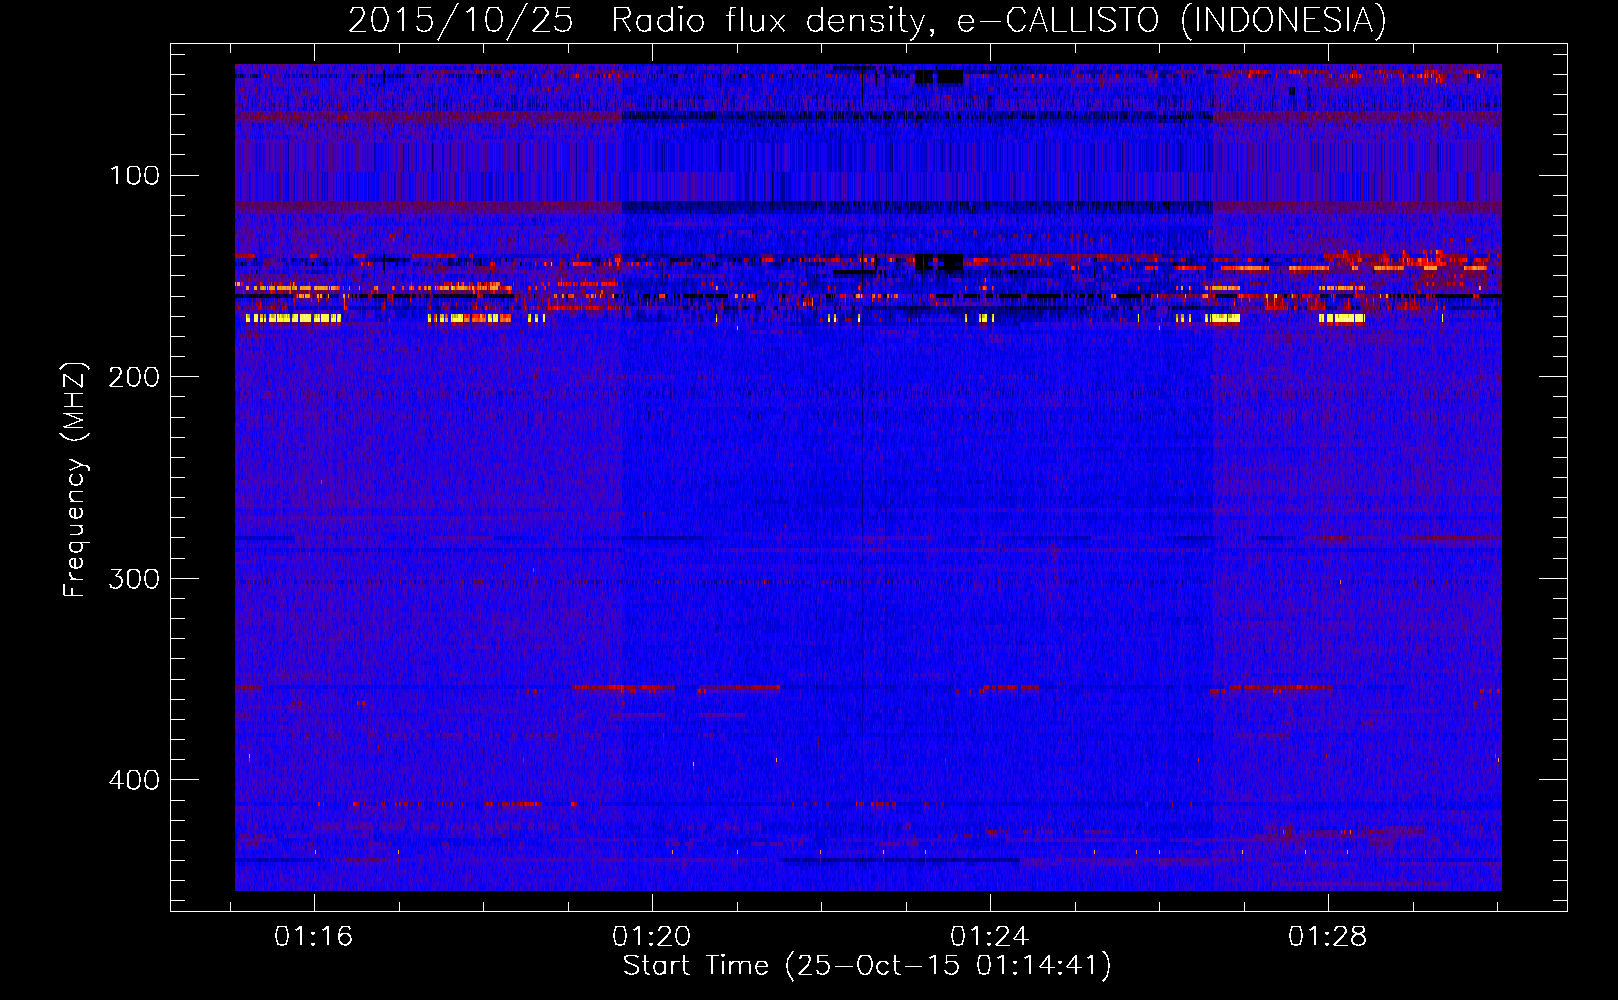Screen dimensions: 1618x1000
Task: Click the "Start Time (25-Oct-15 01:14:41)" axis label
Action: click(x=867, y=966)
